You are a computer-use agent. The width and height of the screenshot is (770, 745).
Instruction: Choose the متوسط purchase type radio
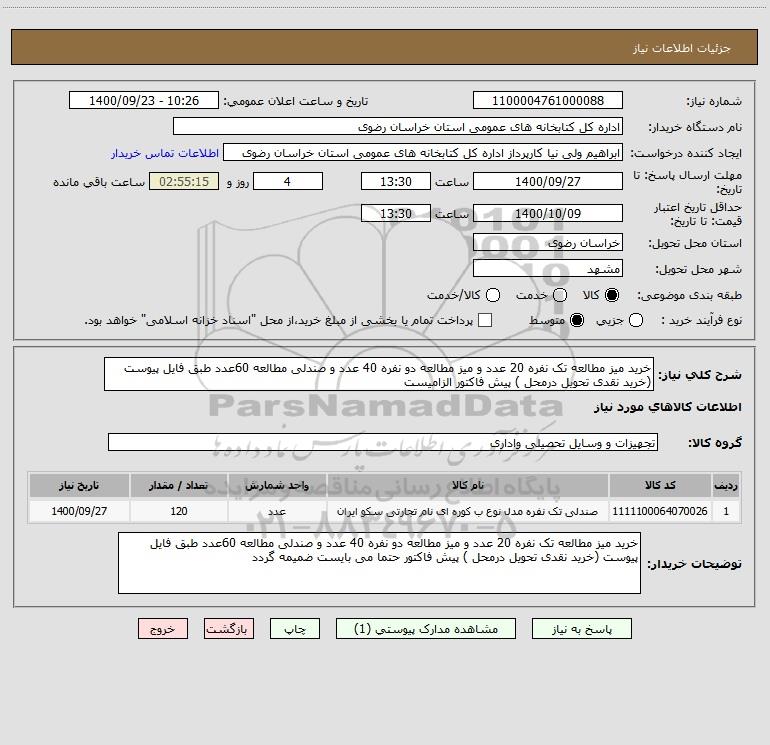pyautogui.click(x=577, y=320)
